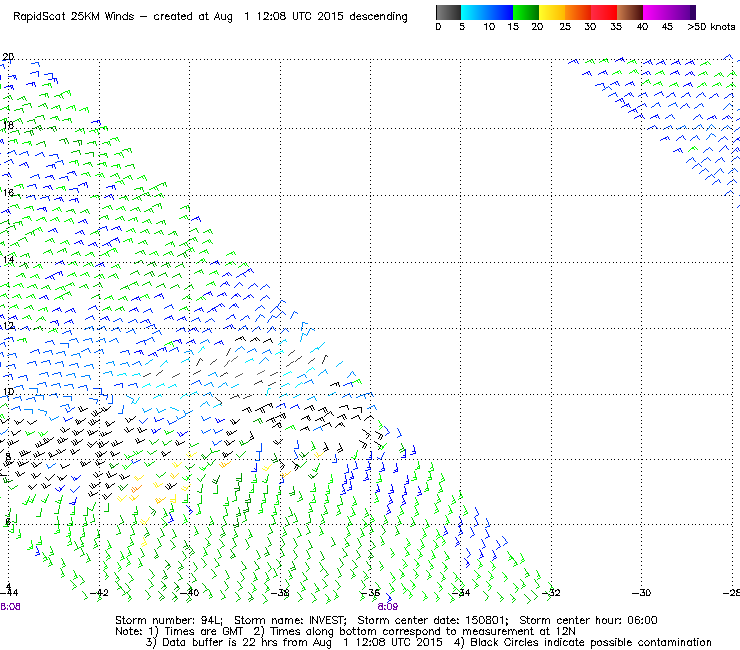Click the longitude label '-36'
The image size is (740, 650).
[370, 593]
